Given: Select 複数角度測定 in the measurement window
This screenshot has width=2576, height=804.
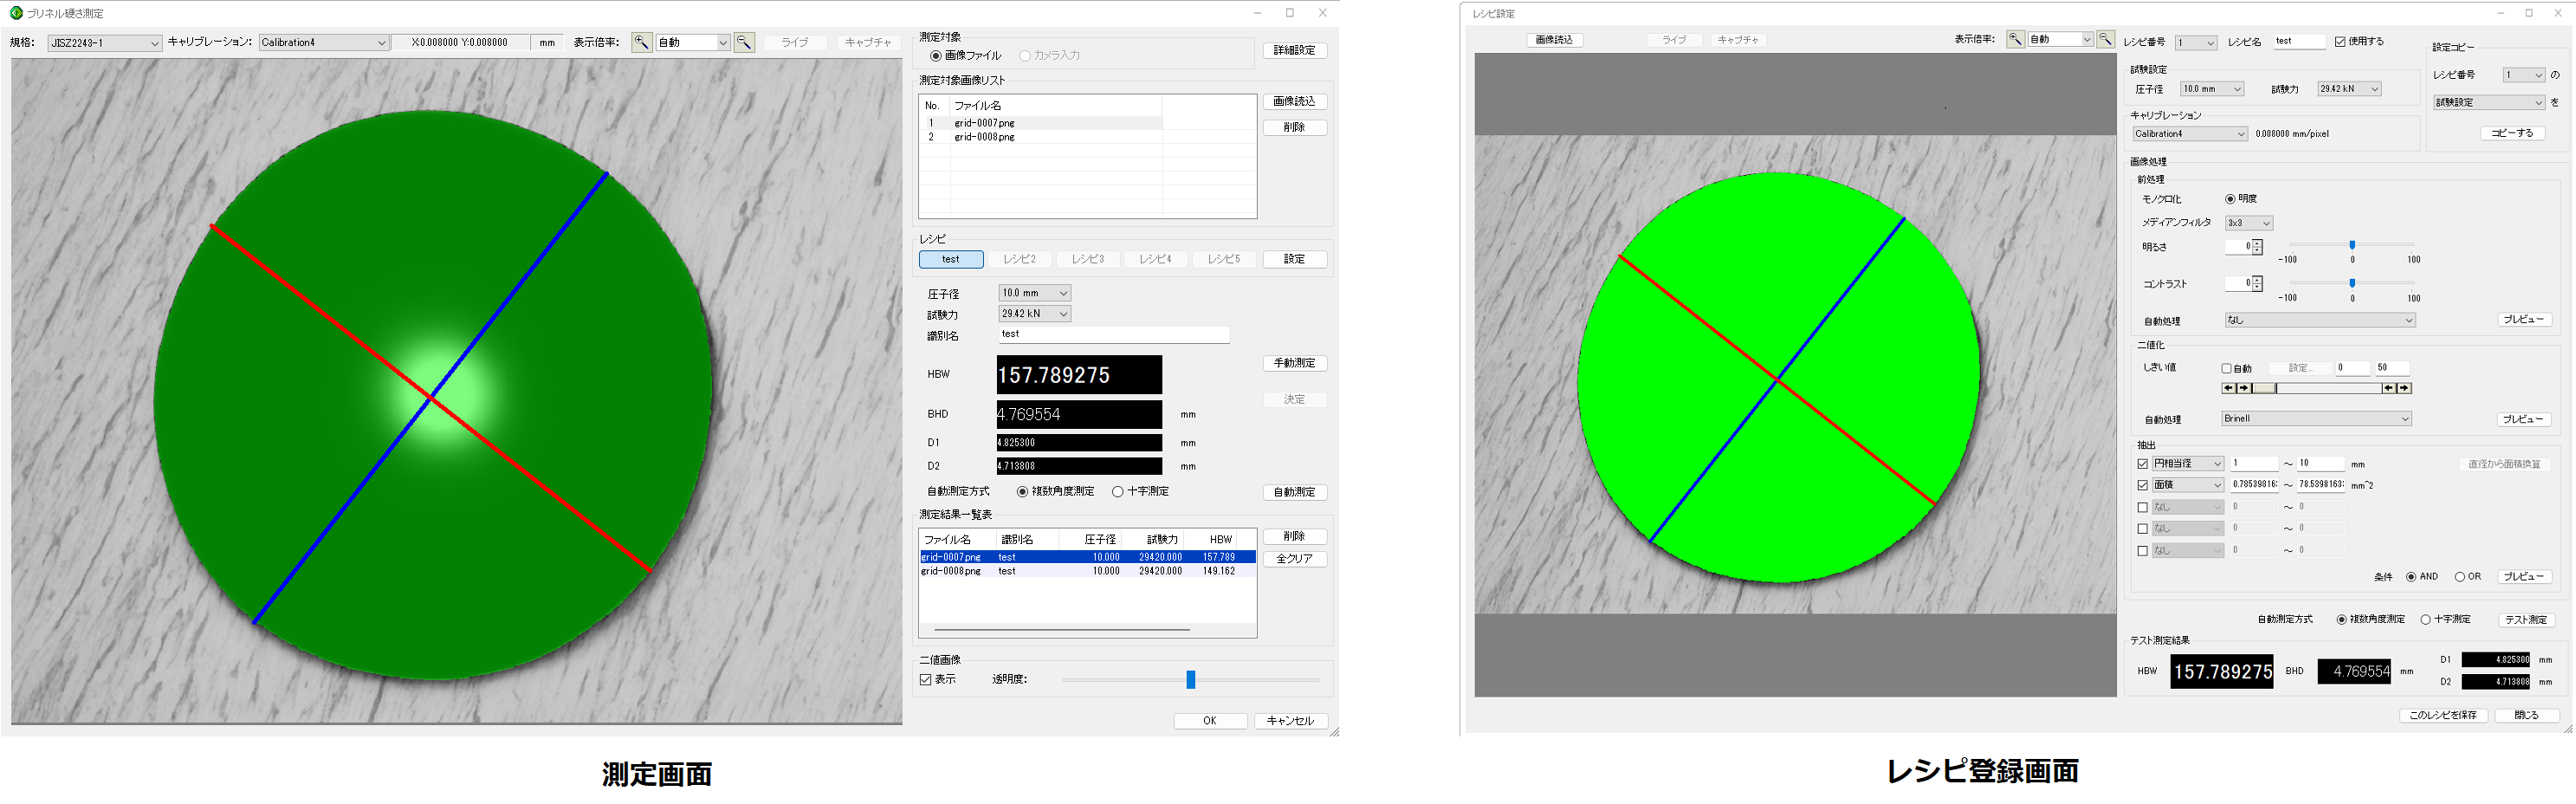Looking at the screenshot, I should tap(1022, 492).
